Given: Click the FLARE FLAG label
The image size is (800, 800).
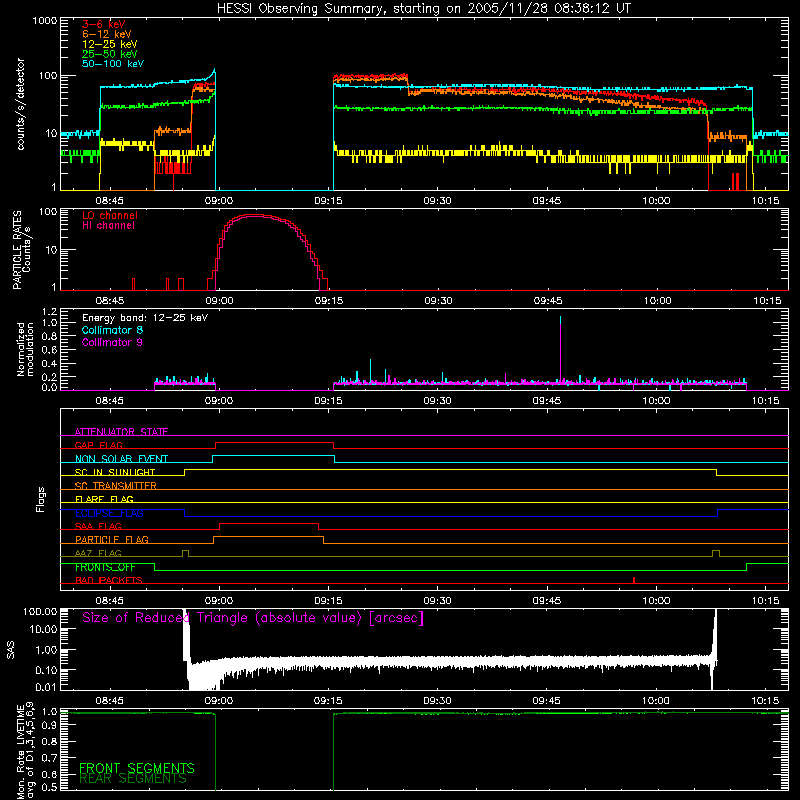Looking at the screenshot, I should click(x=104, y=499).
